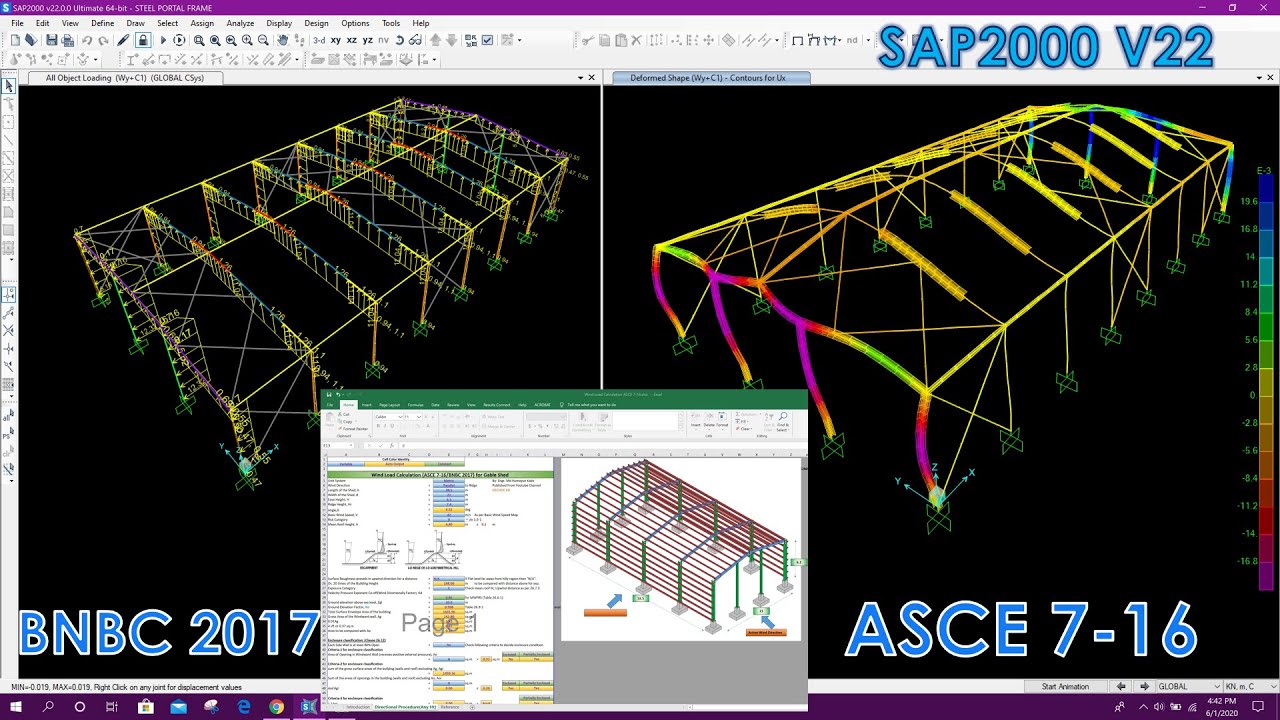Click the Perspective Toggle glasses icon

pyautogui.click(x=415, y=40)
